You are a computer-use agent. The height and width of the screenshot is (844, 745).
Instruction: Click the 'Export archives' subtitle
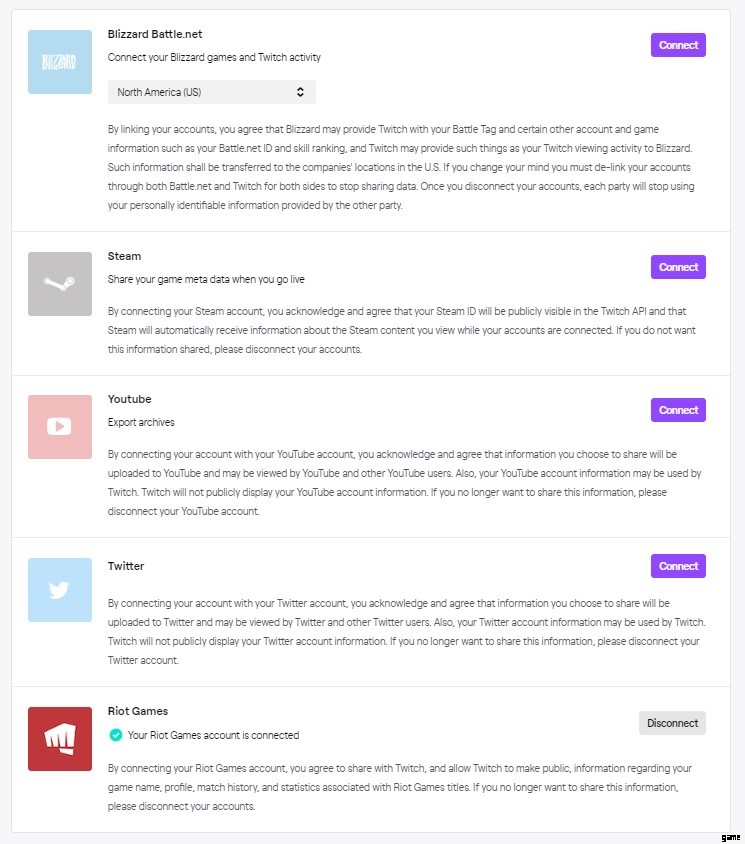[x=141, y=423]
